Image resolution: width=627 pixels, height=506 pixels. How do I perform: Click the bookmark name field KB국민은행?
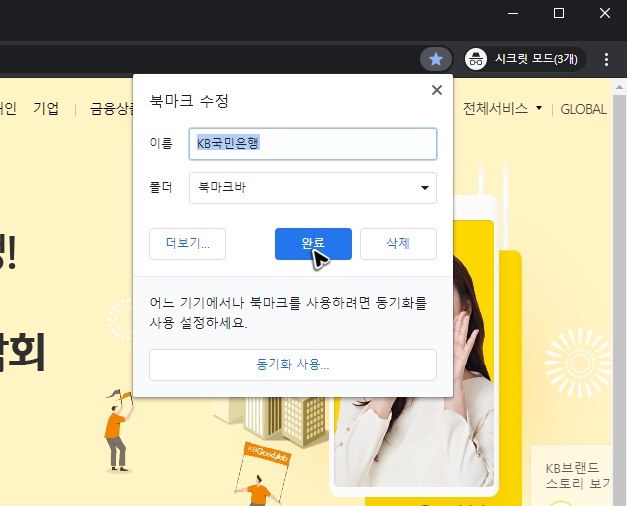(x=313, y=144)
